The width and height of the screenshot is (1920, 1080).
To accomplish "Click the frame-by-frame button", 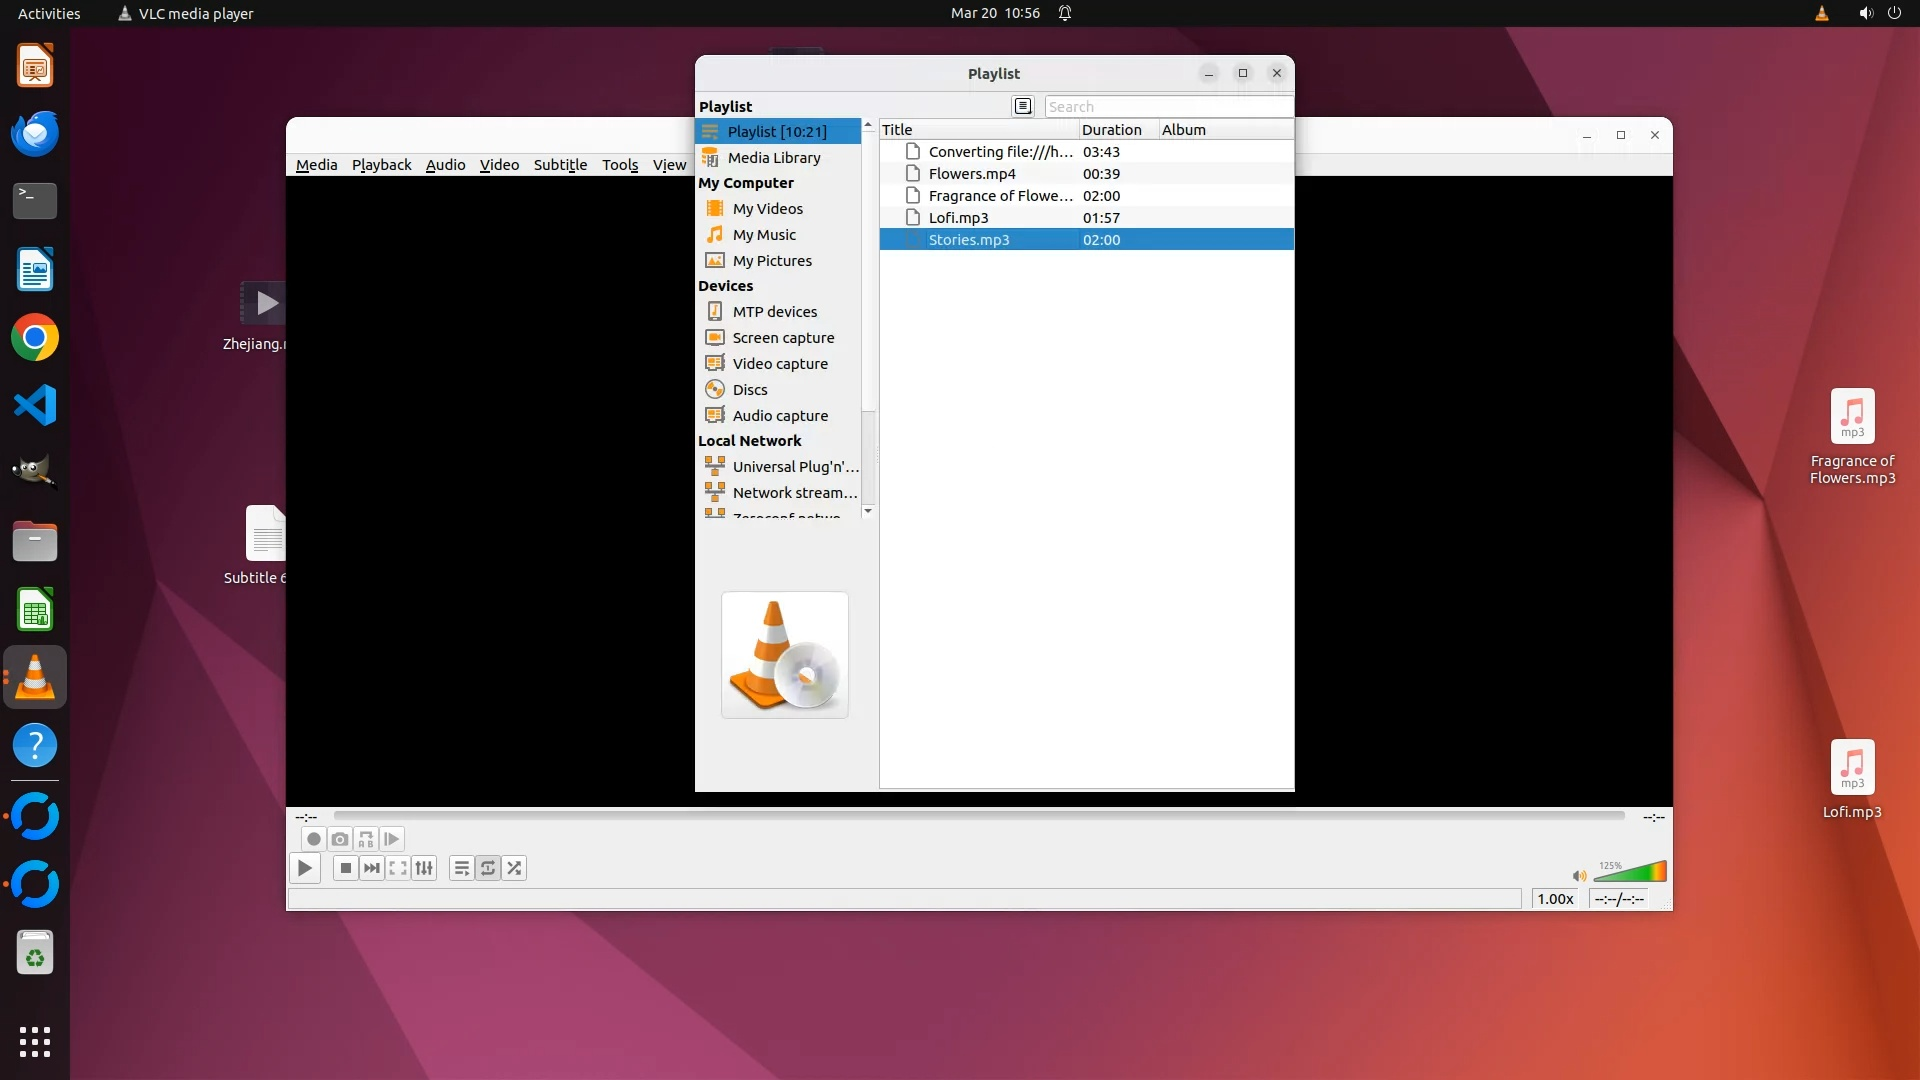I will tap(392, 839).
